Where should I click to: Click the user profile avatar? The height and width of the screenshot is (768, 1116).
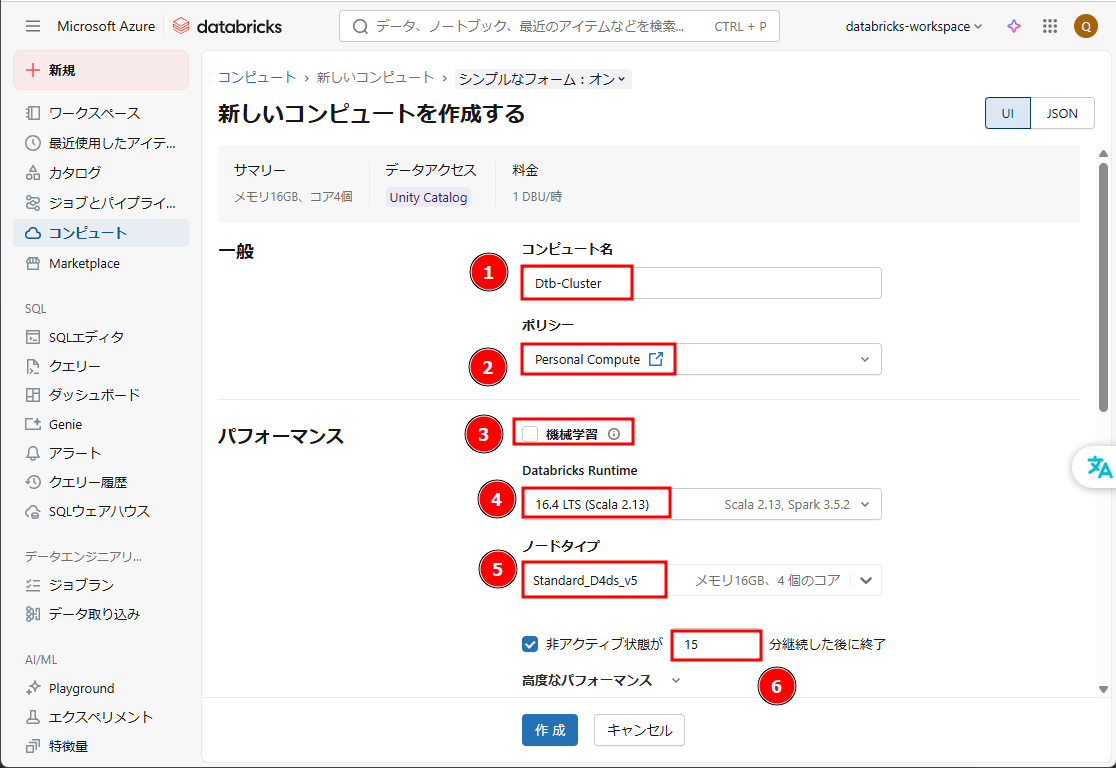point(1085,26)
